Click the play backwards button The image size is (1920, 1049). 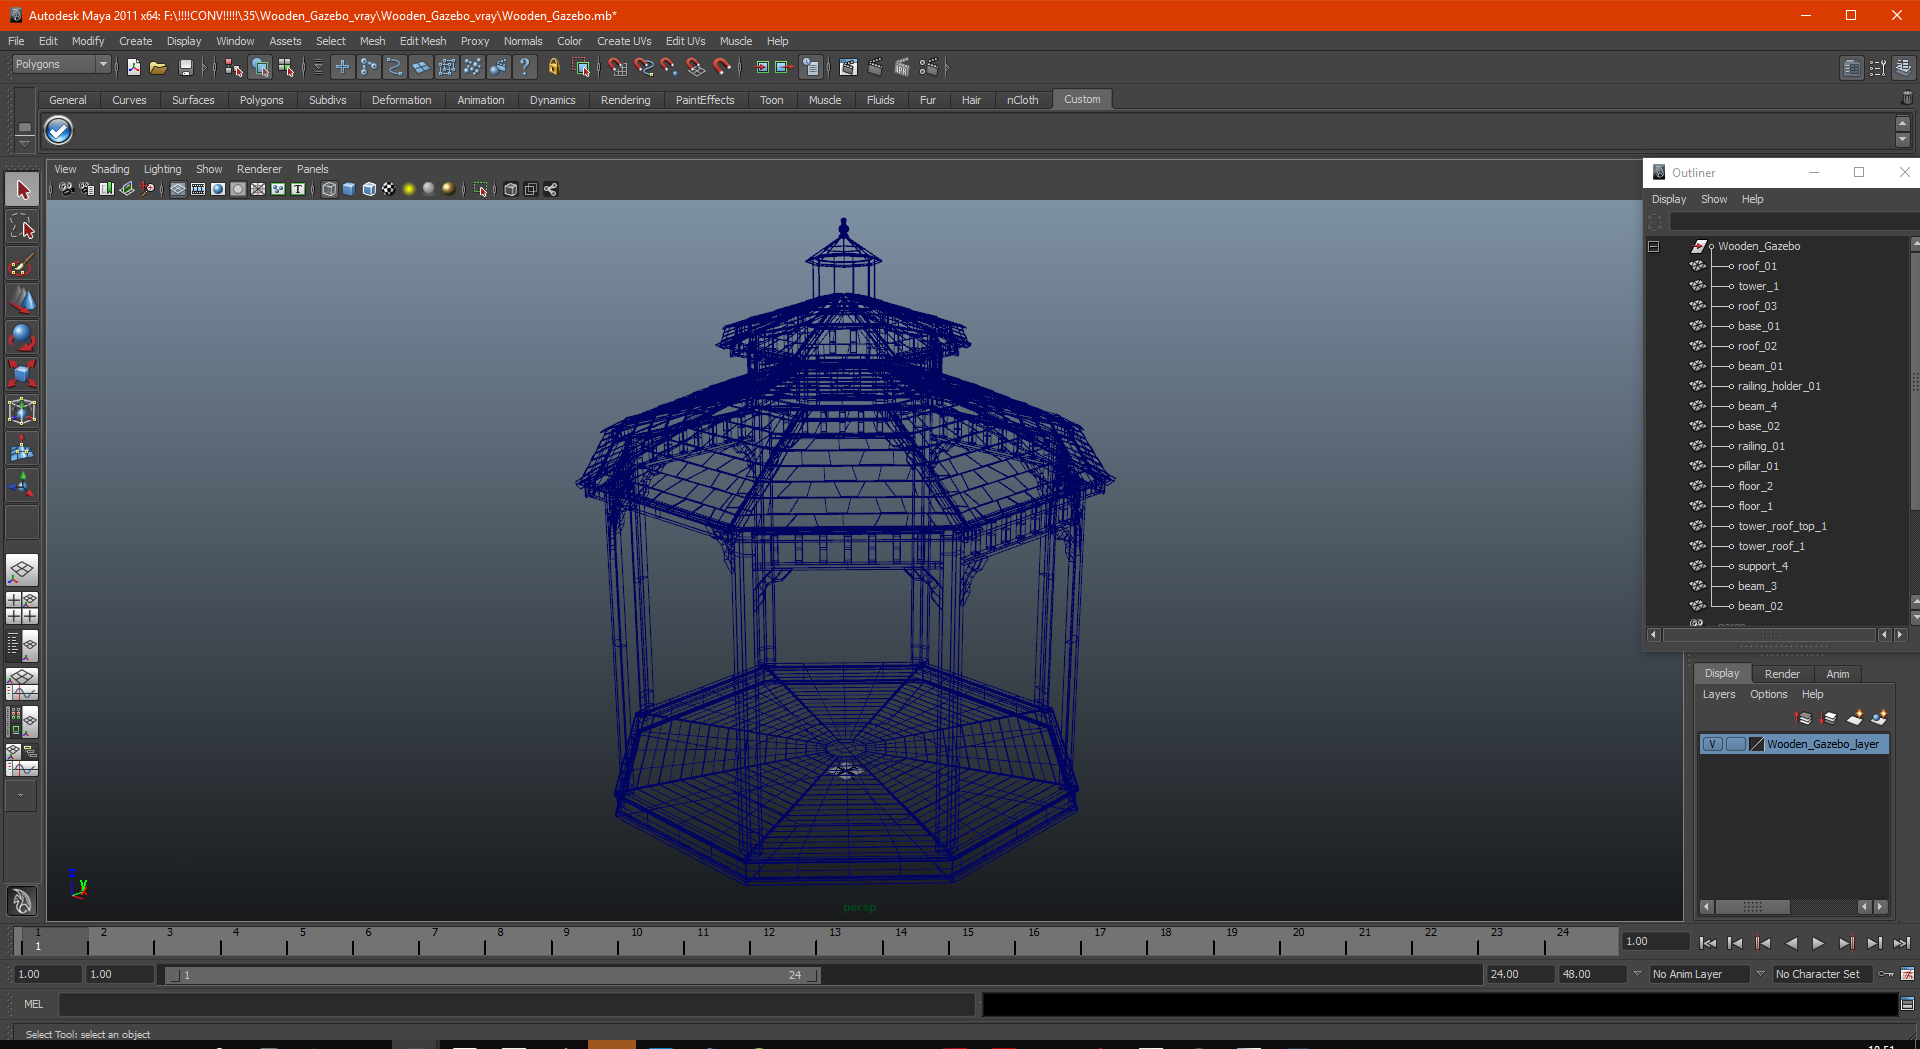[x=1791, y=943]
